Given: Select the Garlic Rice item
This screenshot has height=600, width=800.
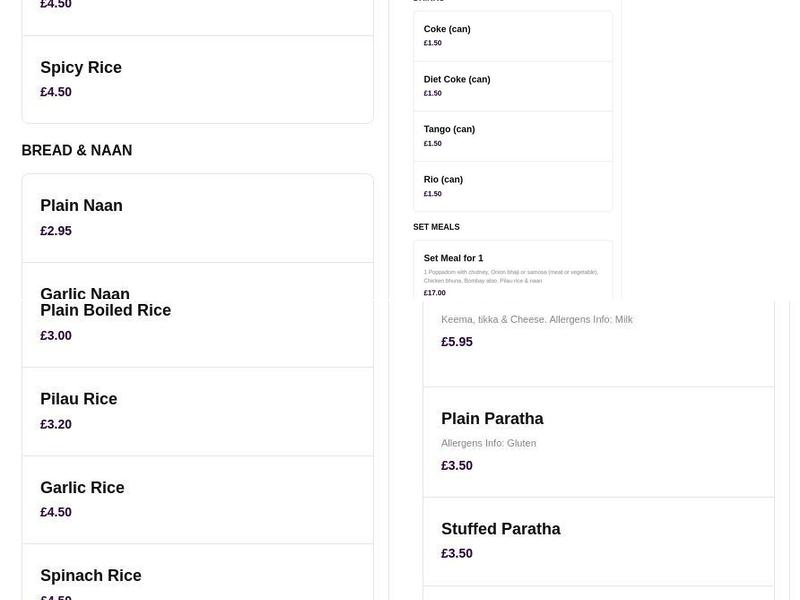Looking at the screenshot, I should pyautogui.click(x=197, y=499).
